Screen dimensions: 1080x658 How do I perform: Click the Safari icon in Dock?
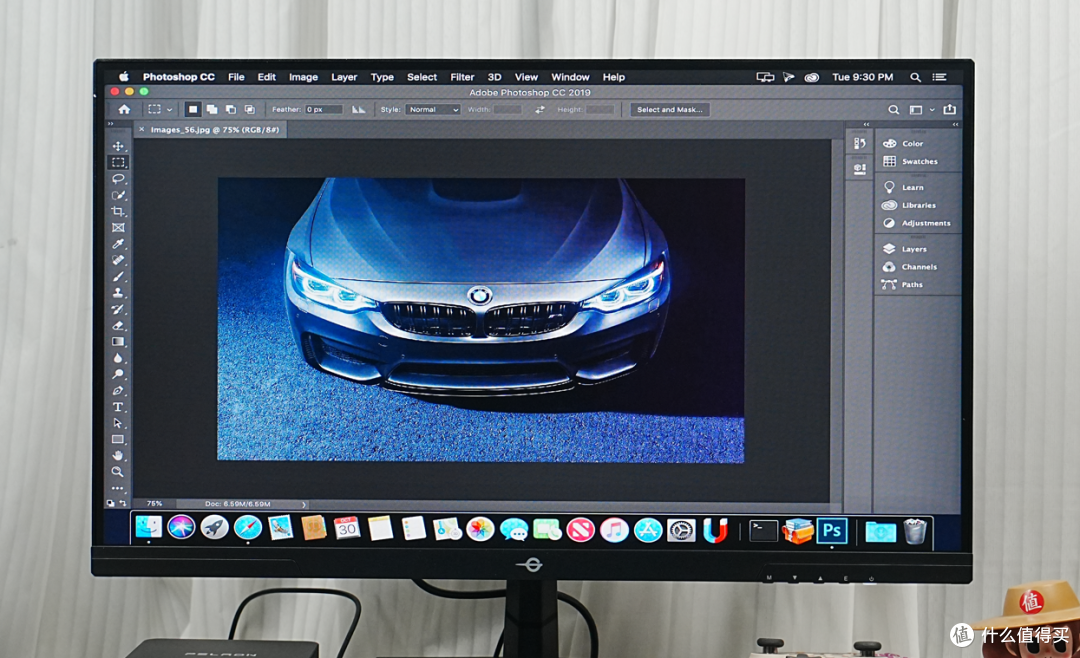[247, 528]
